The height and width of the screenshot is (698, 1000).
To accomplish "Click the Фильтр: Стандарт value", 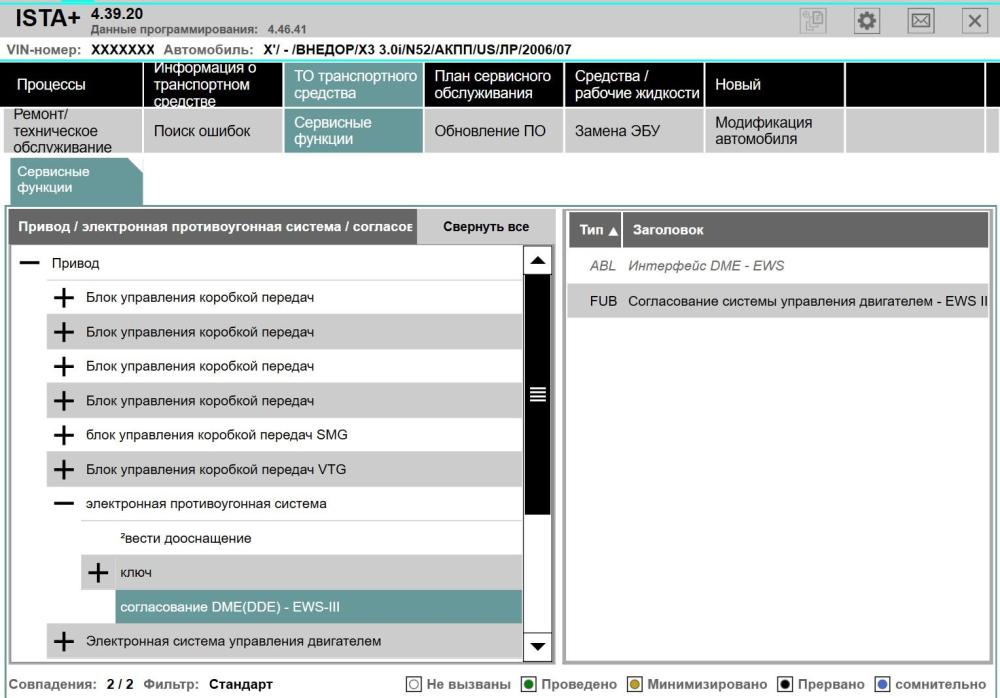I will click(240, 684).
